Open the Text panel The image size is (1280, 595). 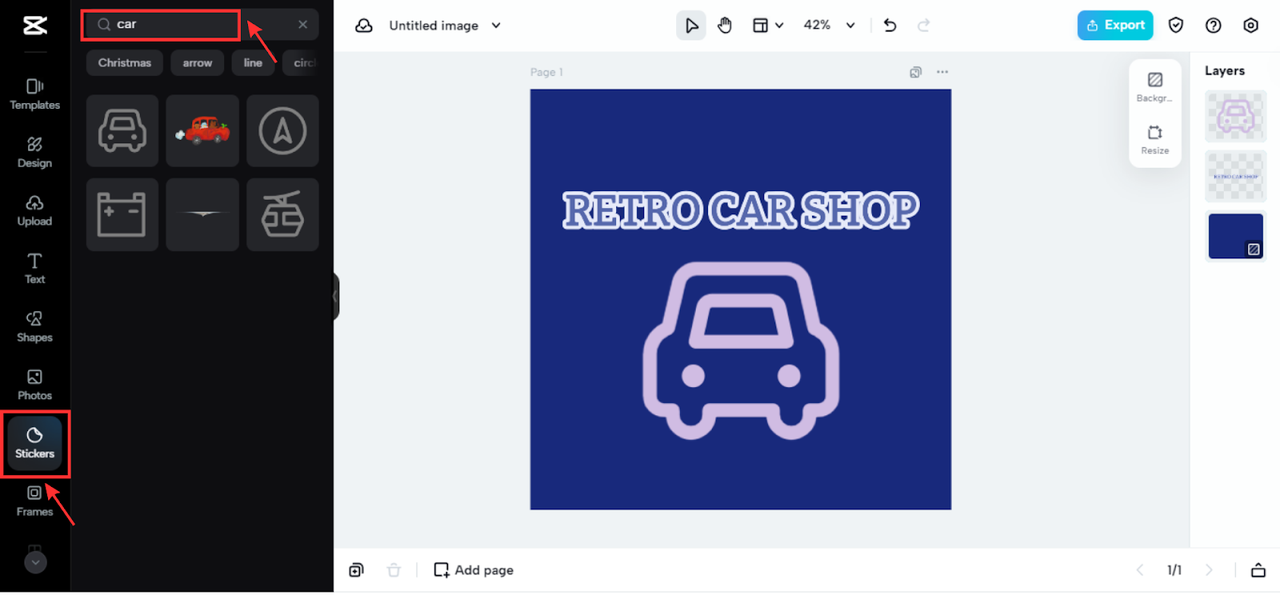[35, 268]
